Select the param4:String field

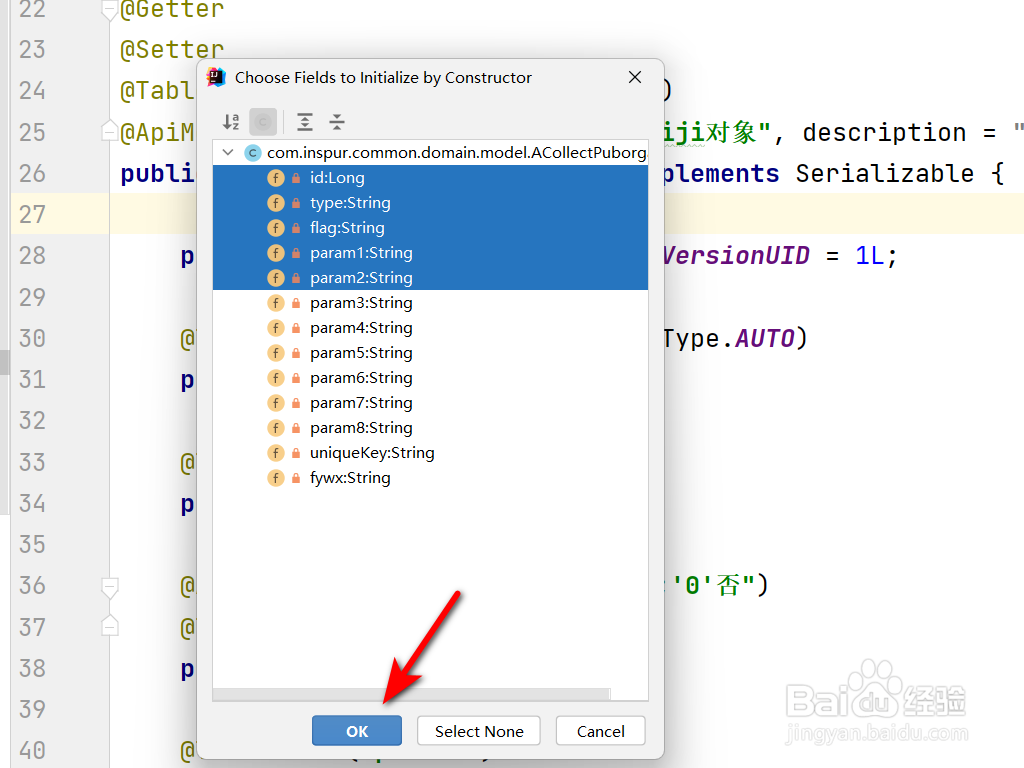430,328
